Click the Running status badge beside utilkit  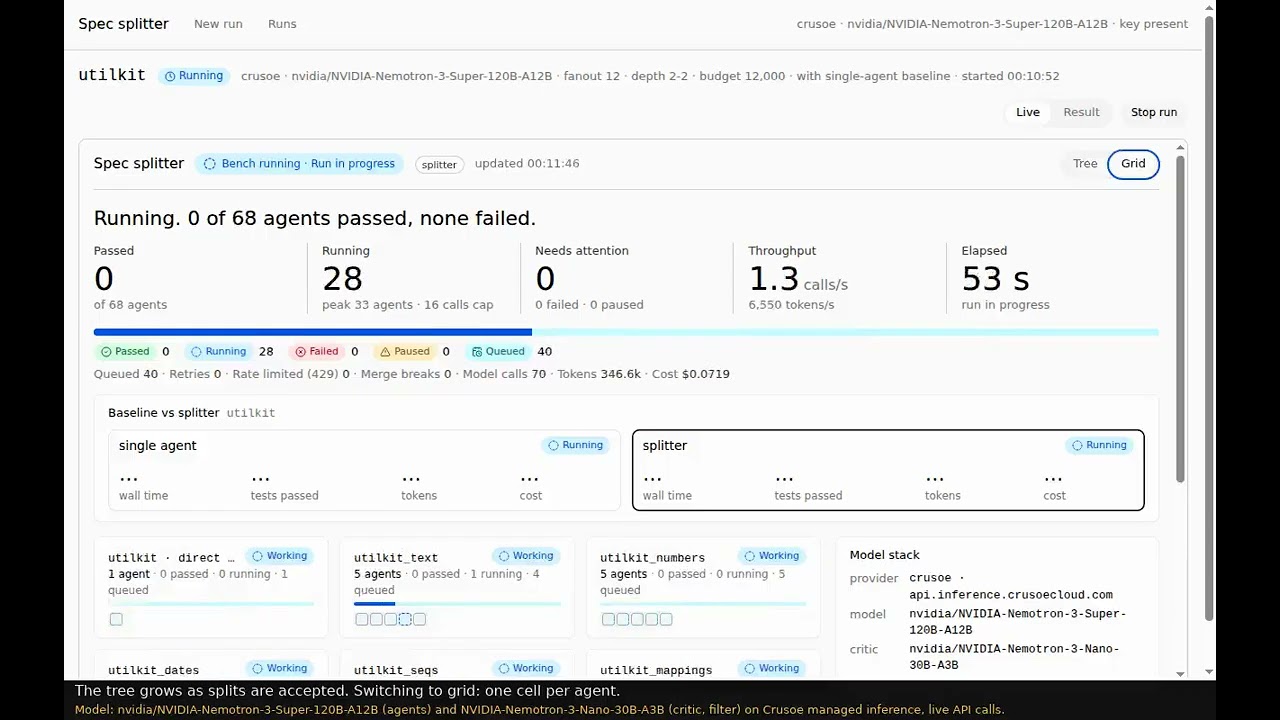pos(194,76)
